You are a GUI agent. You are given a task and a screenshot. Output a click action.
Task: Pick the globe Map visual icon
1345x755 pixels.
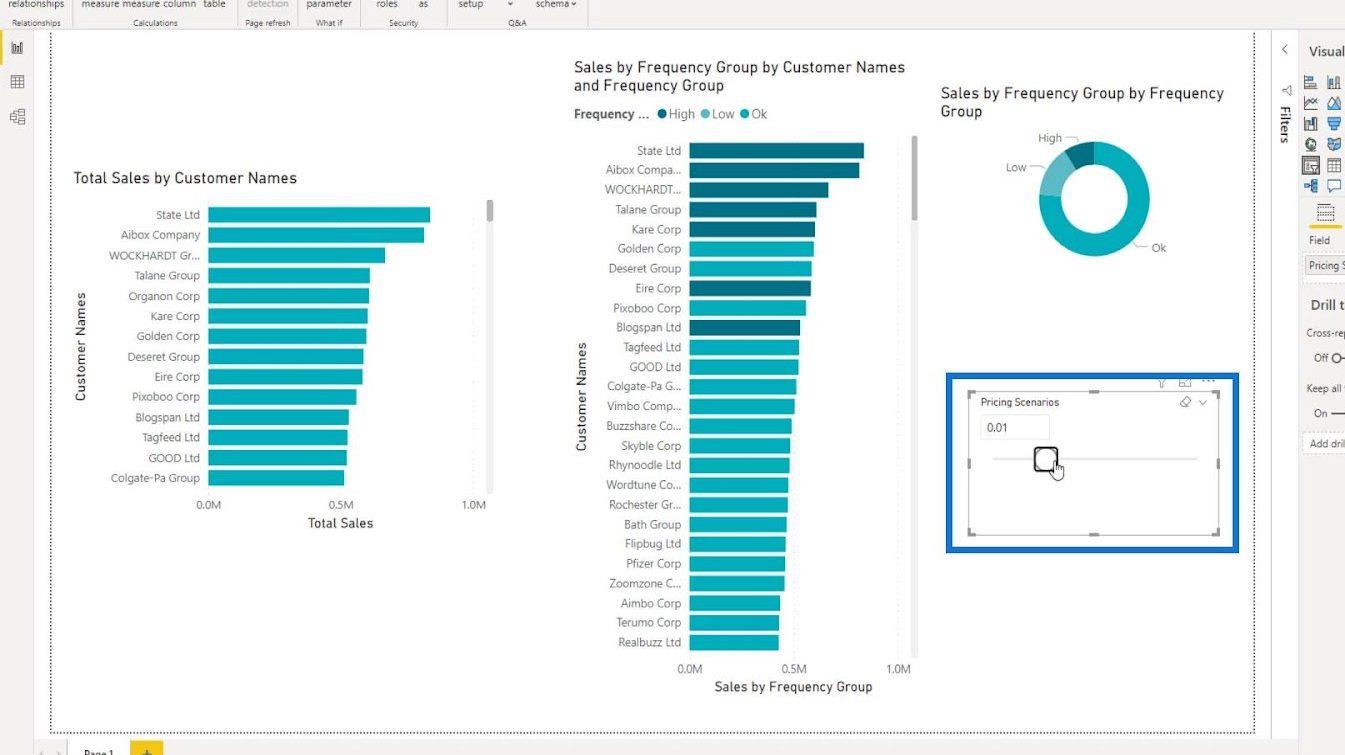point(1311,144)
